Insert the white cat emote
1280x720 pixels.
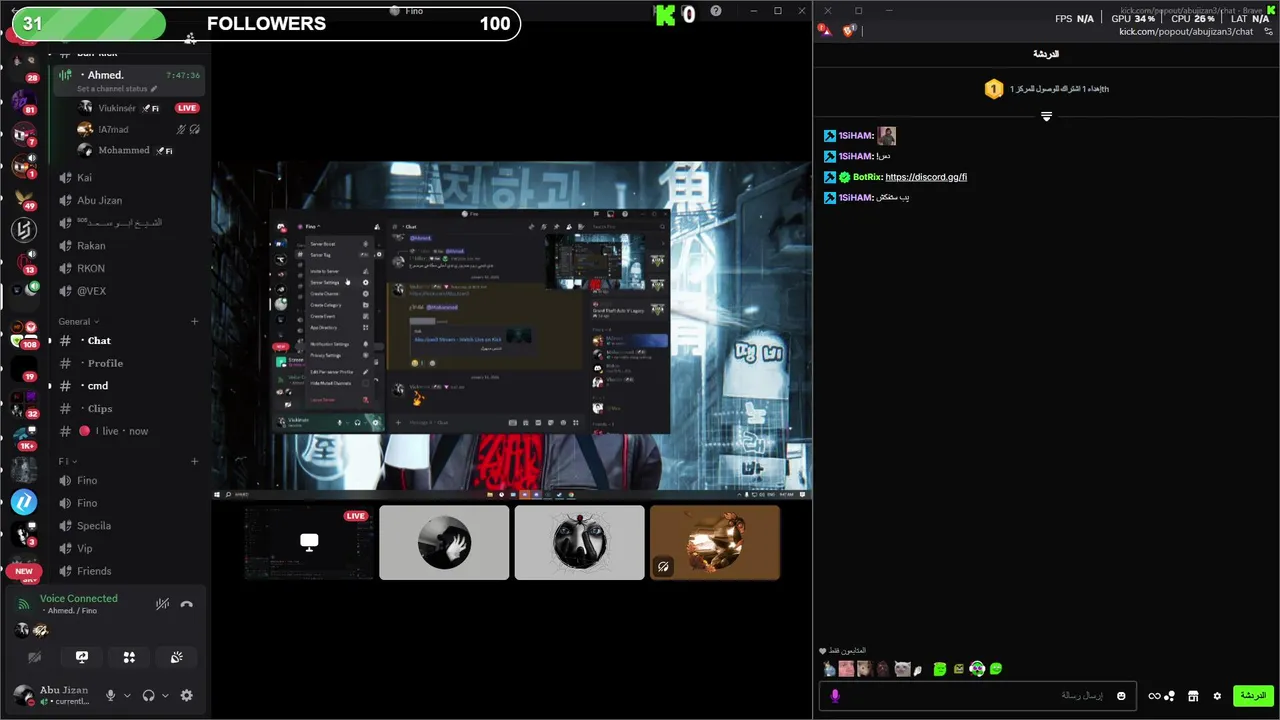pos(902,669)
